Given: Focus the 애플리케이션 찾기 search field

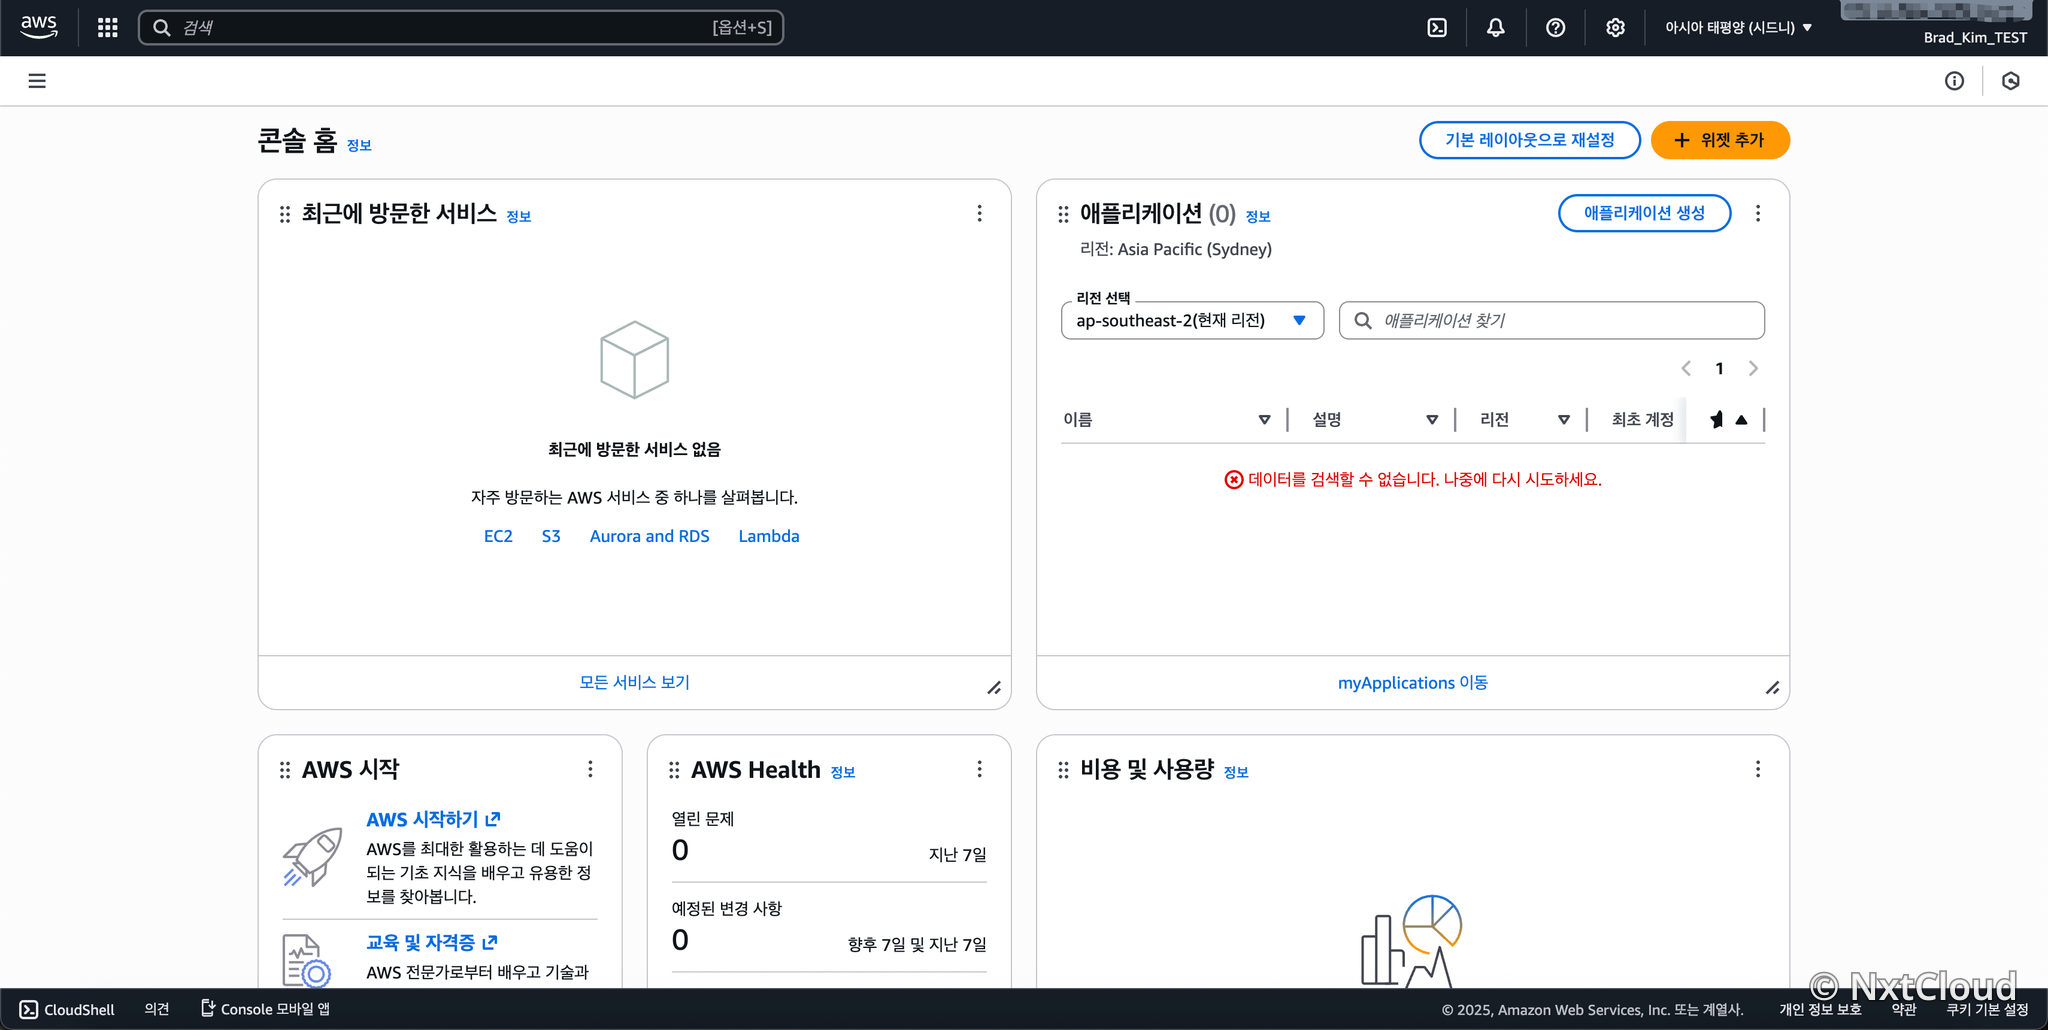Looking at the screenshot, I should pos(1552,321).
